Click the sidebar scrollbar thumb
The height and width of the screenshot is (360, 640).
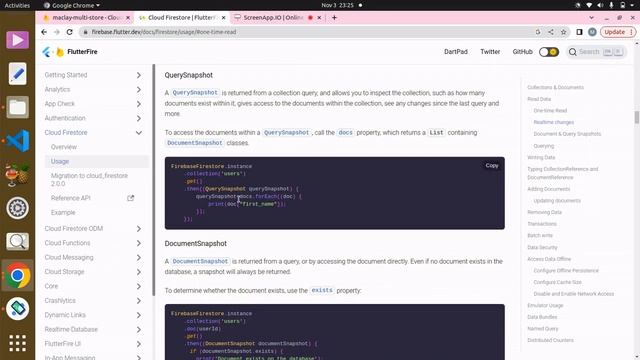coord(153,180)
